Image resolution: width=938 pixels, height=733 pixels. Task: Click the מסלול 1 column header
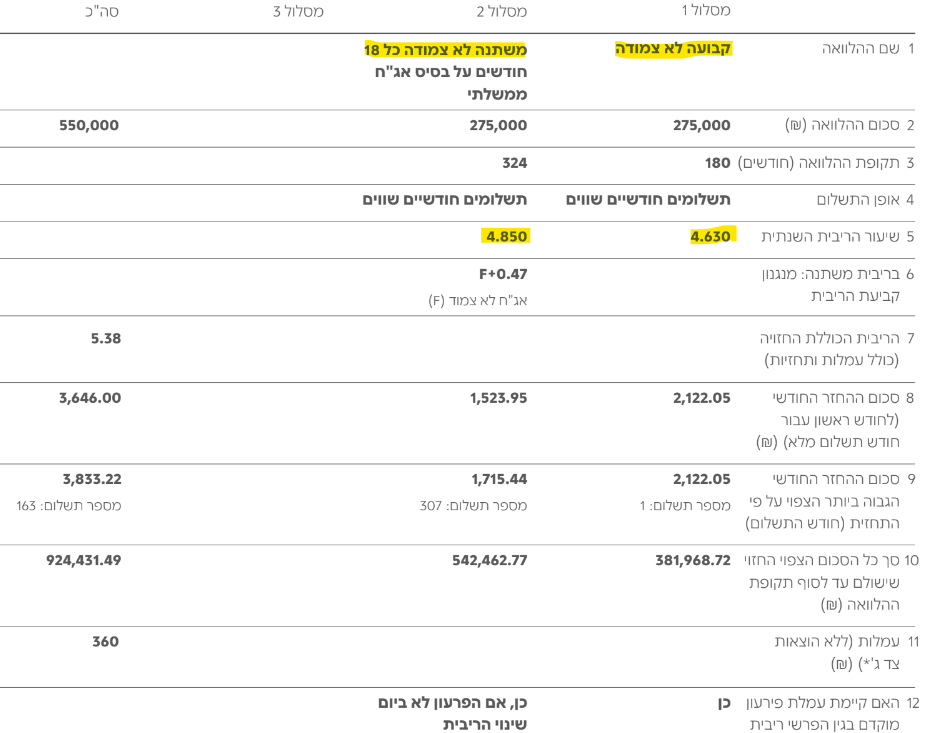[706, 11]
